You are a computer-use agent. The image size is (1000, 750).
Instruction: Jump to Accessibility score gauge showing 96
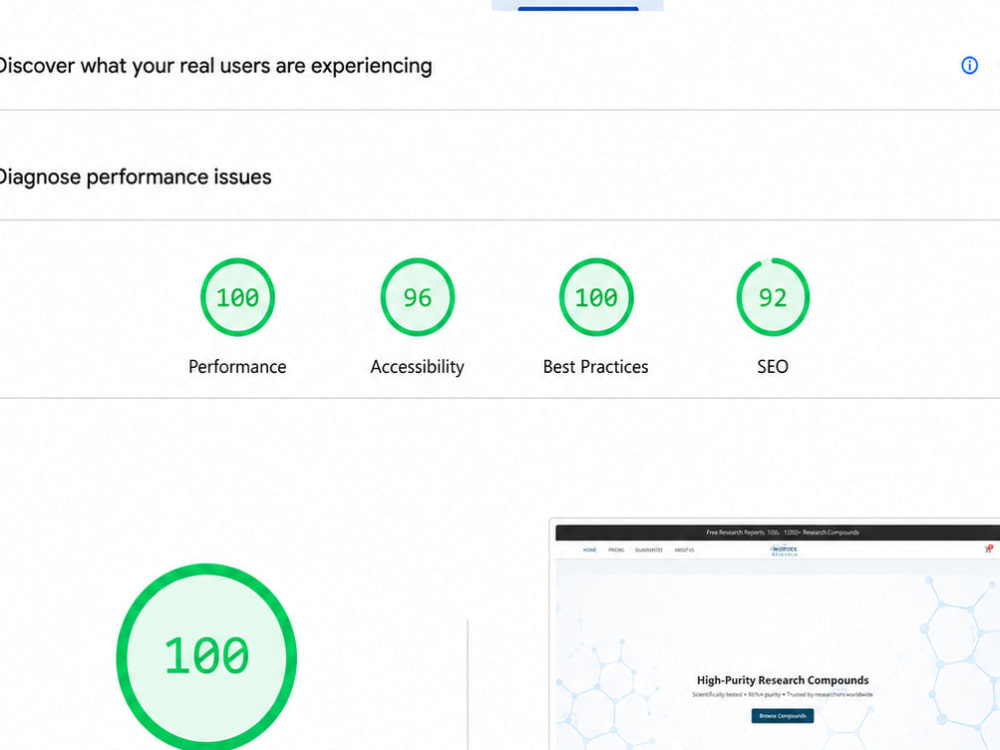[x=417, y=297]
